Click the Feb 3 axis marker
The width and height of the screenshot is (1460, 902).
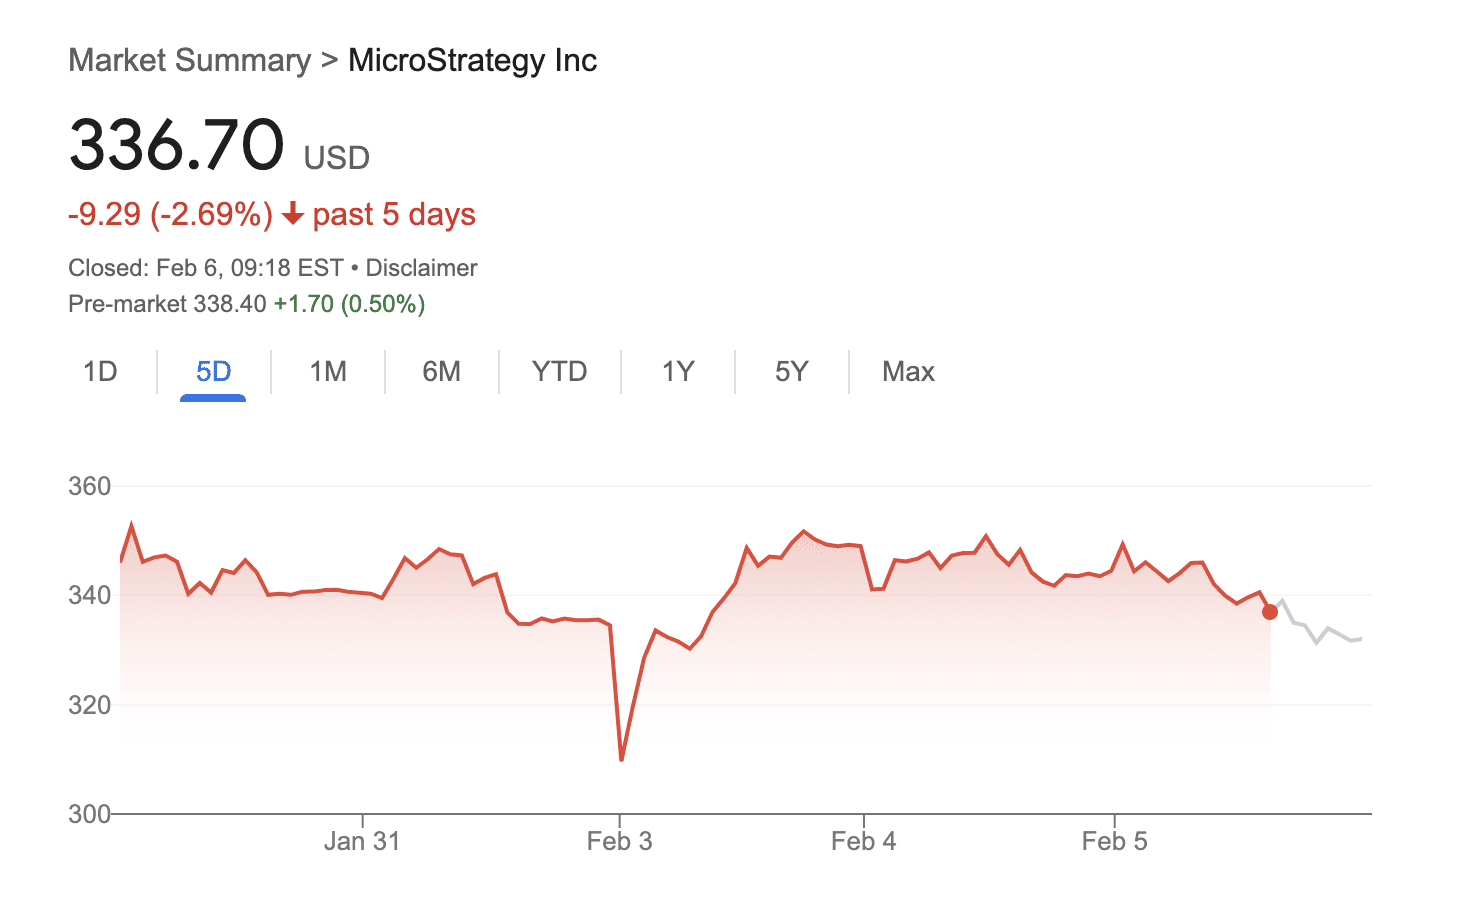619,841
